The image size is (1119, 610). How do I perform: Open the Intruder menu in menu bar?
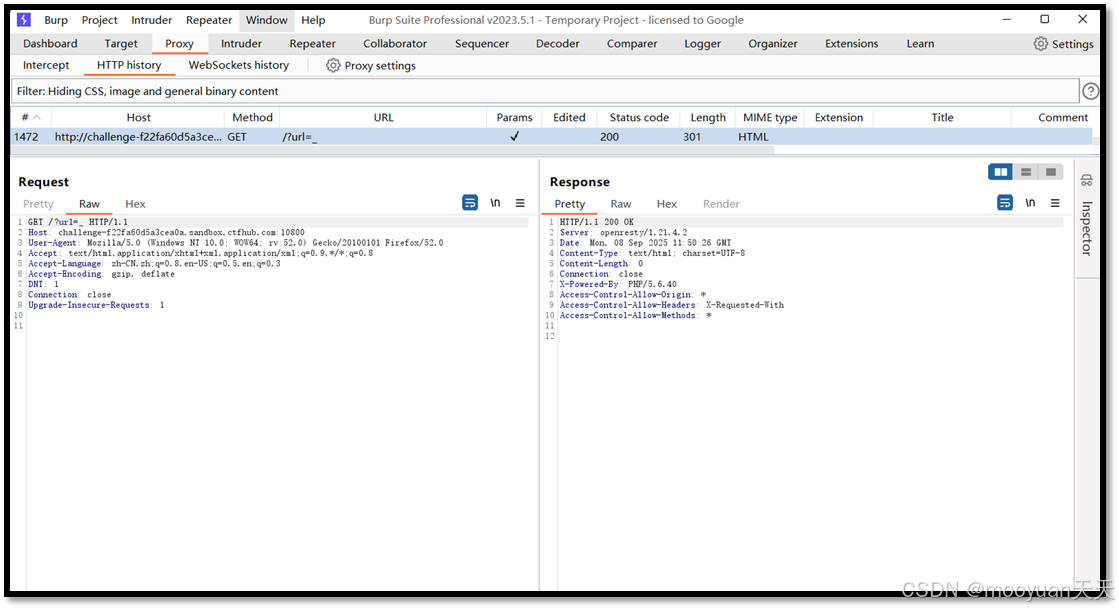151,20
